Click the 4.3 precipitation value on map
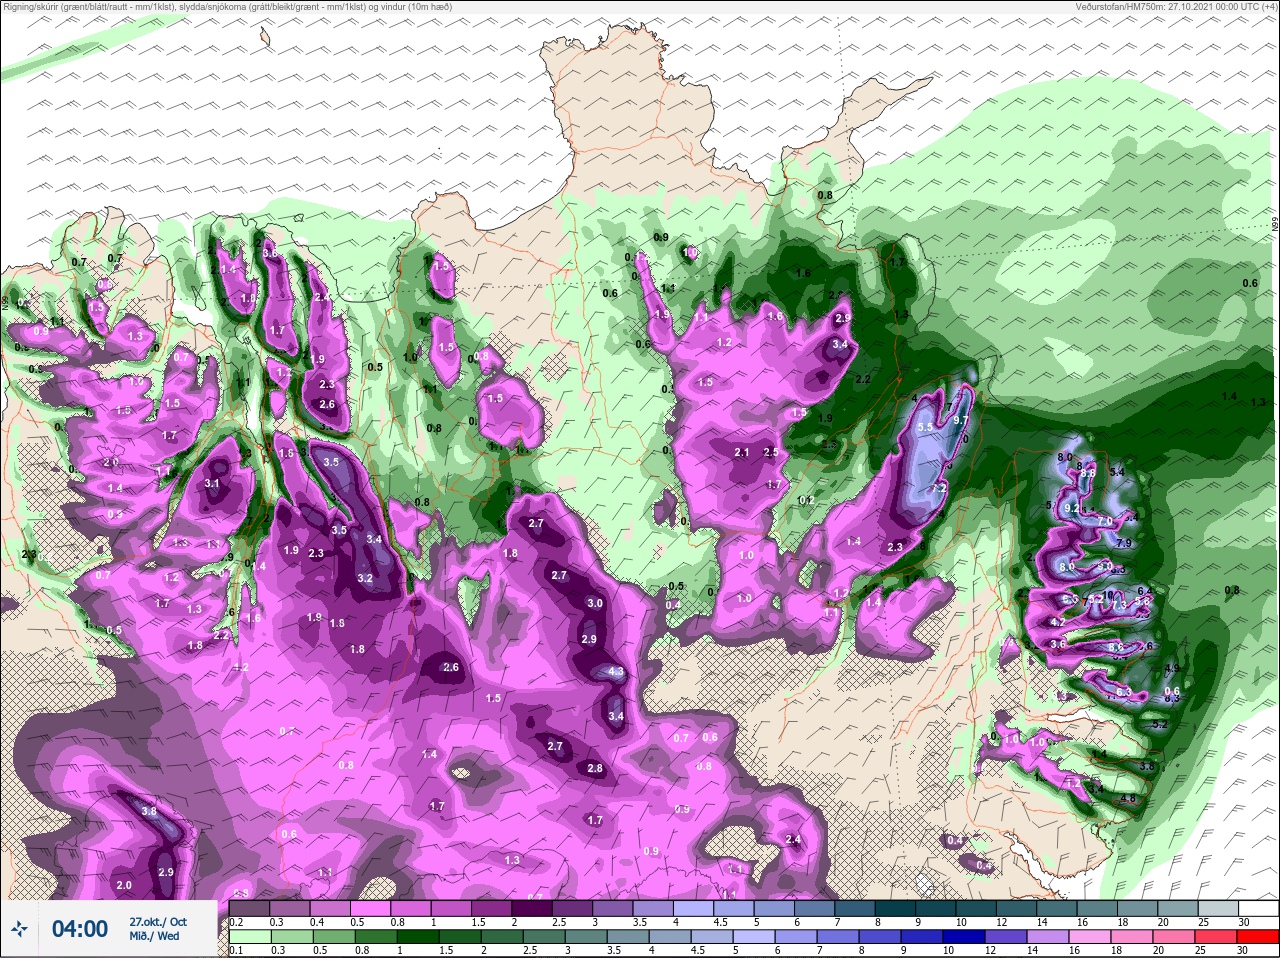Viewport: 1280px width, 958px height. tap(616, 672)
